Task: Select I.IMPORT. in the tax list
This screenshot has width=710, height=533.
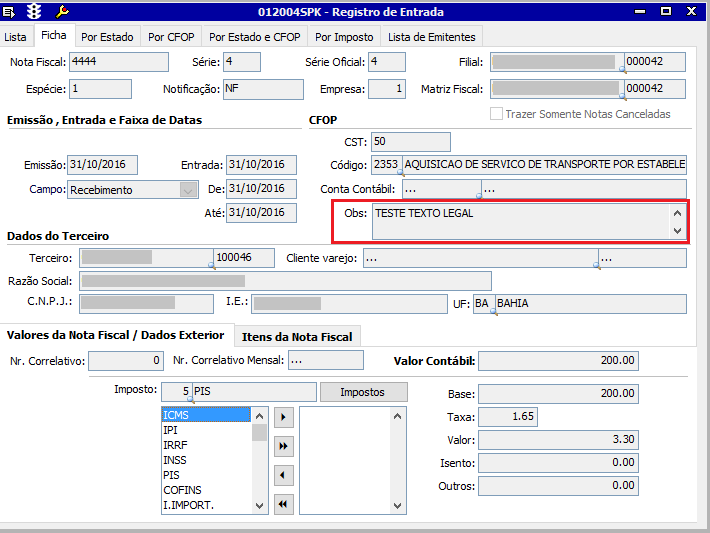Action: 206,505
